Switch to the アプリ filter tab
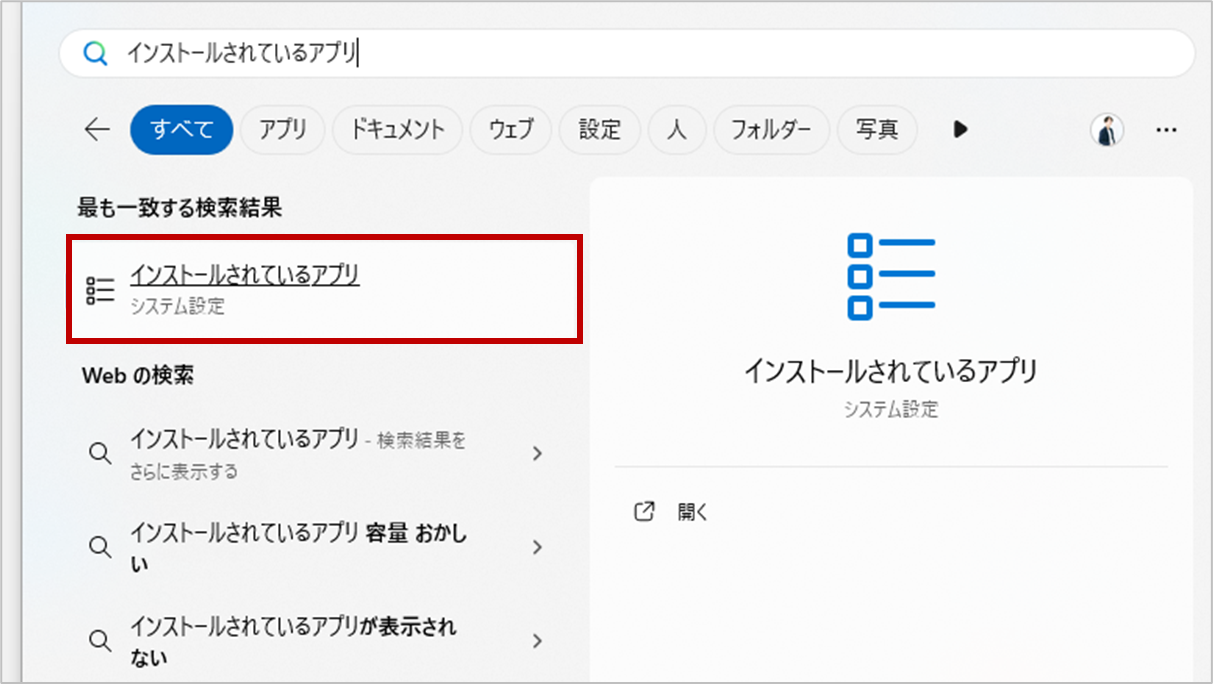This screenshot has width=1213, height=684. [x=282, y=129]
